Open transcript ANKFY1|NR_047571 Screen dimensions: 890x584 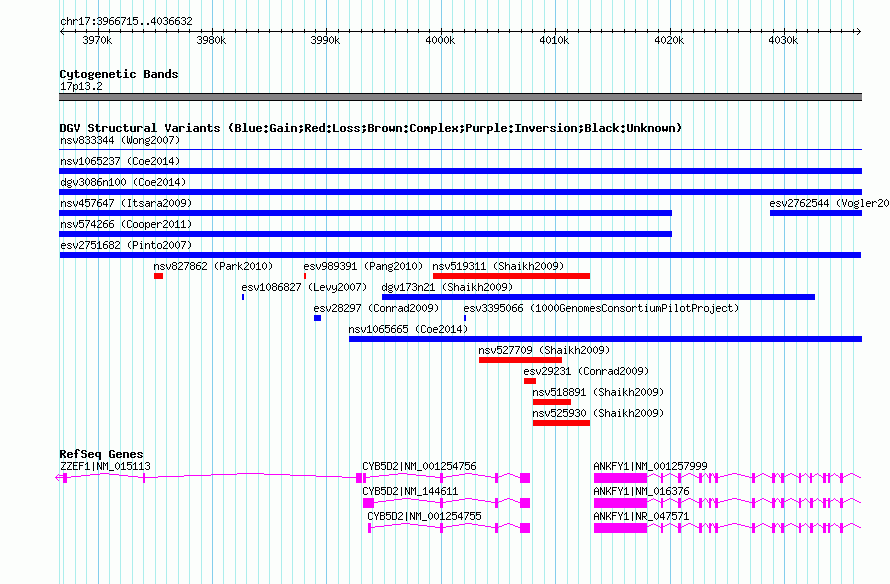[x=641, y=516]
